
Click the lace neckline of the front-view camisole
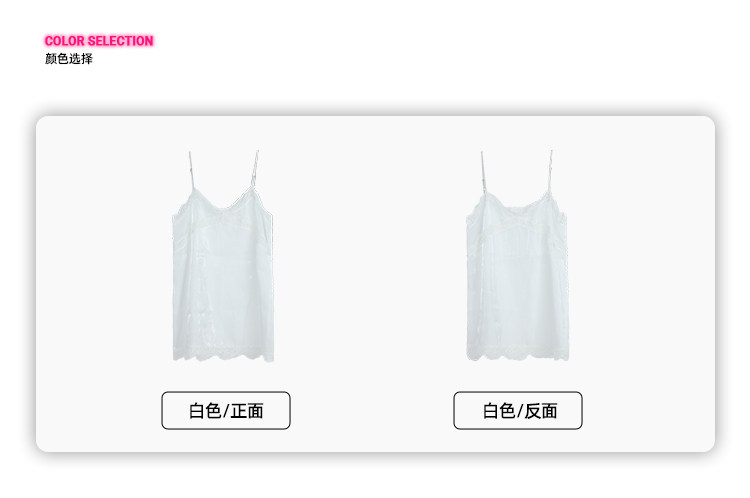[x=223, y=205]
